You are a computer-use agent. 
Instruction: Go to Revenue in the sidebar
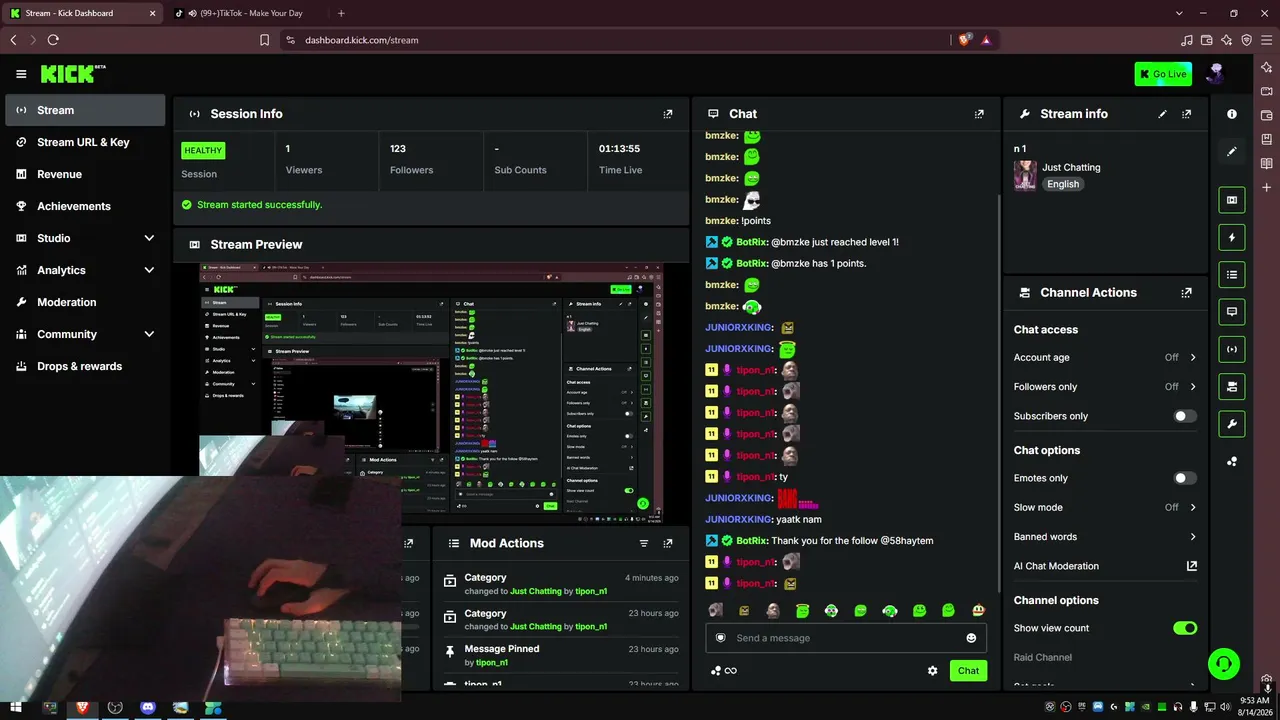coord(85,174)
